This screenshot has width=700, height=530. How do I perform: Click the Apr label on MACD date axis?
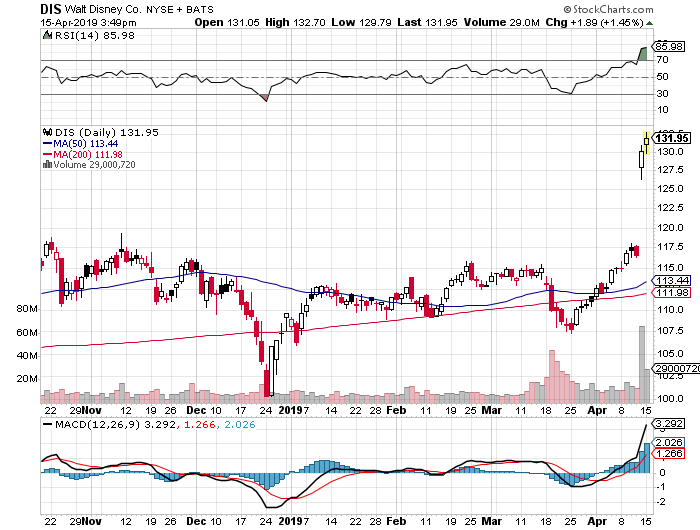597,522
